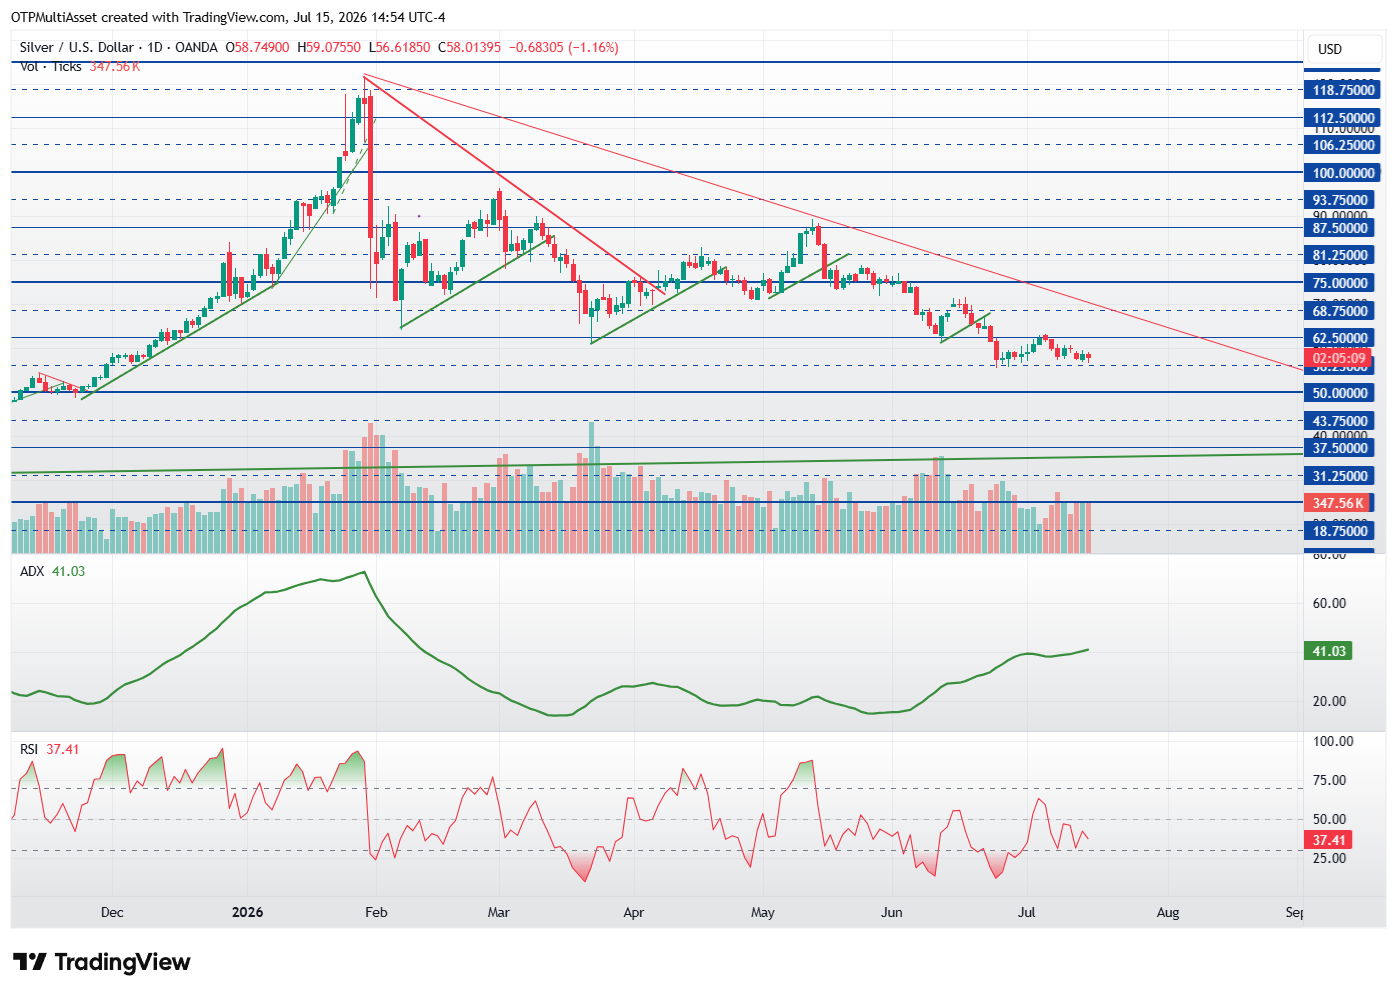Click the 68.75000 price level label

(1340, 311)
